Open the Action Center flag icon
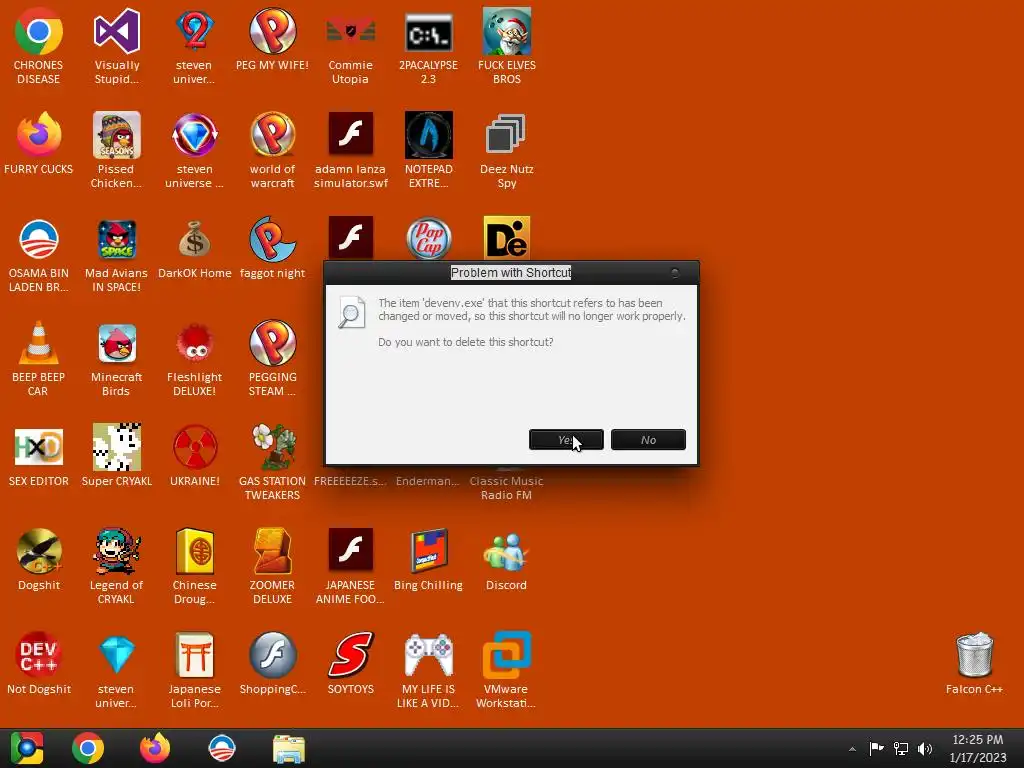 click(876, 748)
